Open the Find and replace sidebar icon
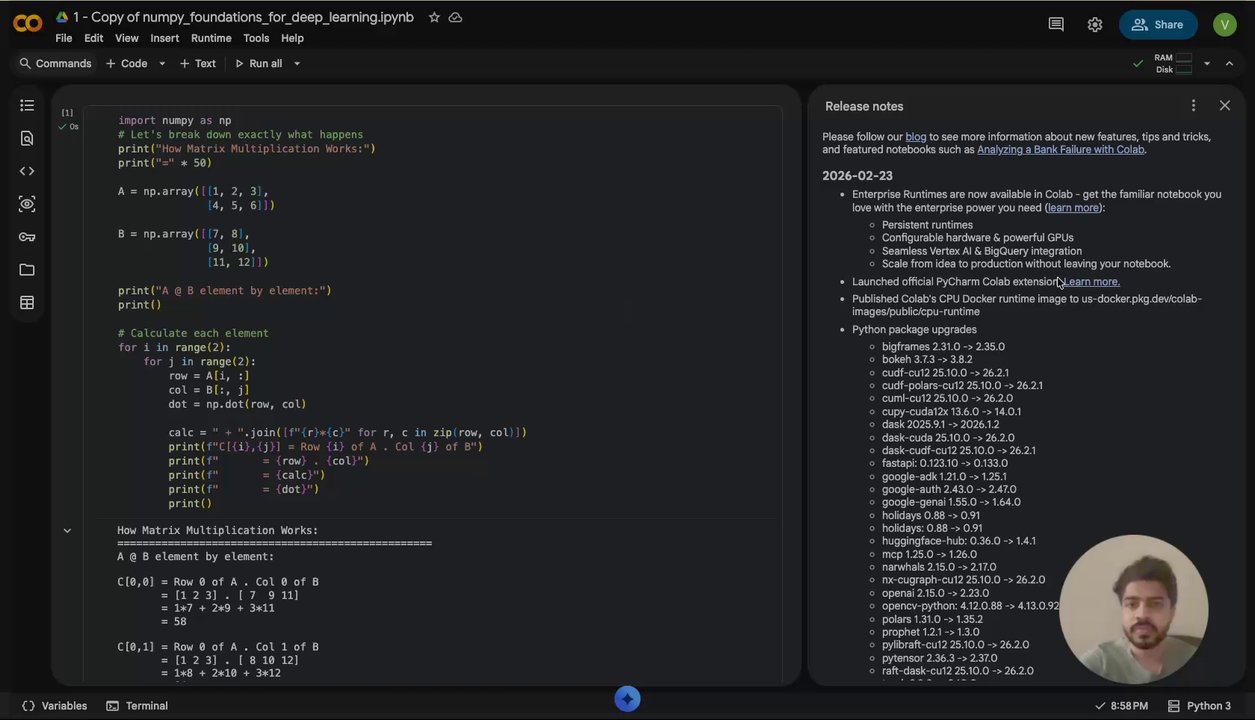Screen dimensions: 1255x720 [x=27, y=138]
